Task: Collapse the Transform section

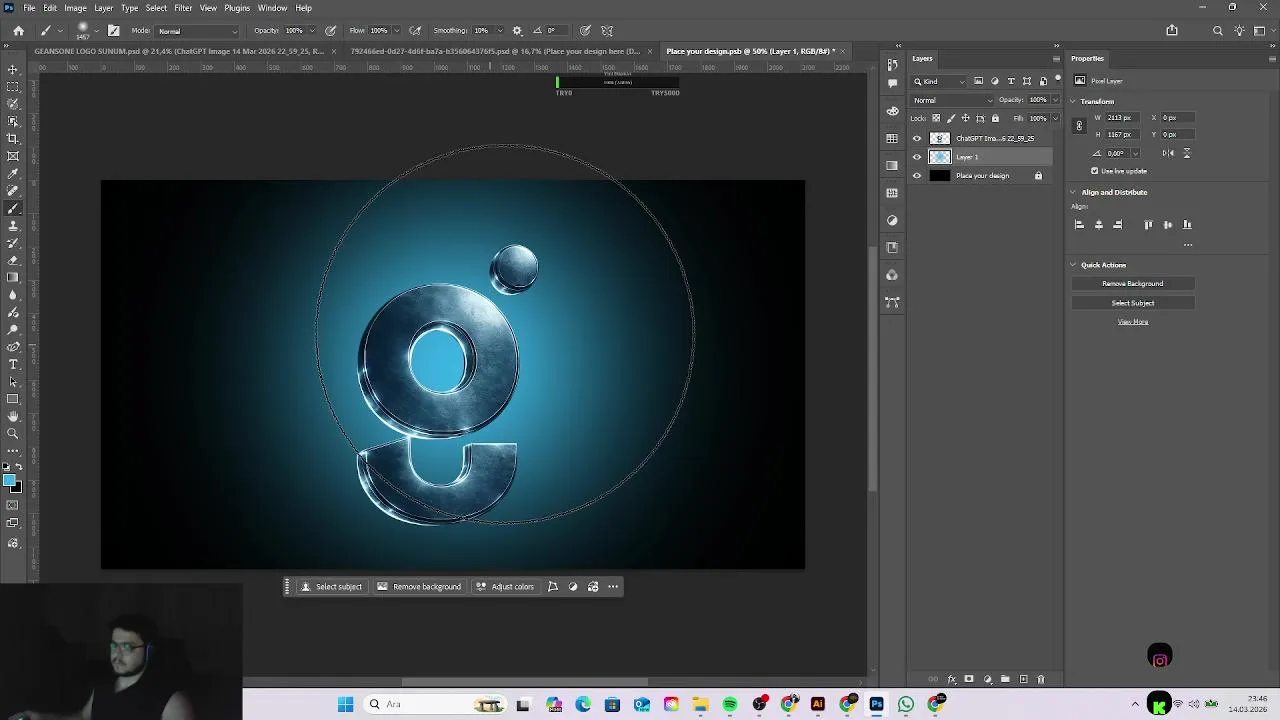Action: click(x=1074, y=101)
